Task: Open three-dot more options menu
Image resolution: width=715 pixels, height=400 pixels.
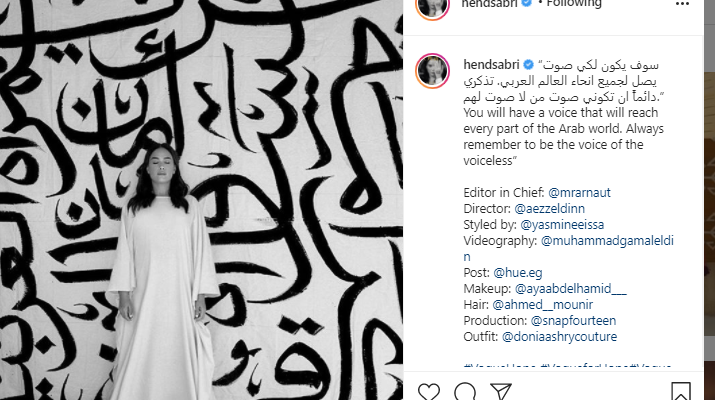Action: [682, 4]
